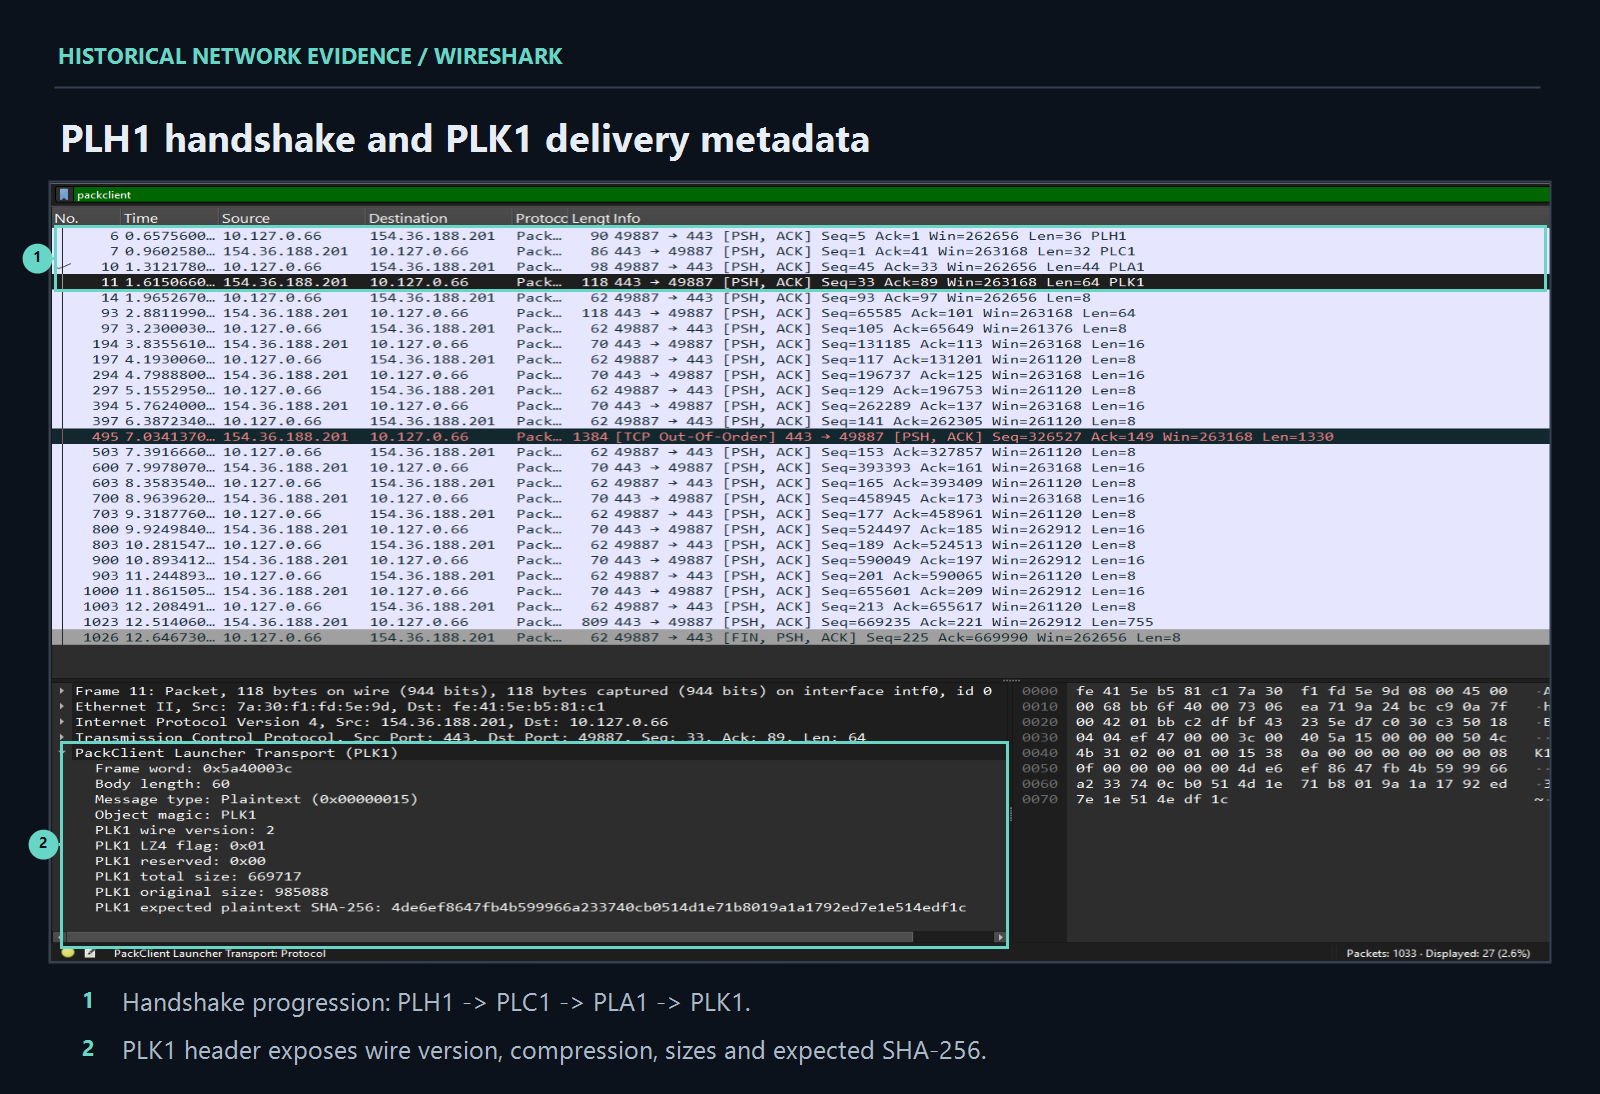
Task: Select packet 503 in the packet list
Action: pyautogui.click(x=800, y=452)
